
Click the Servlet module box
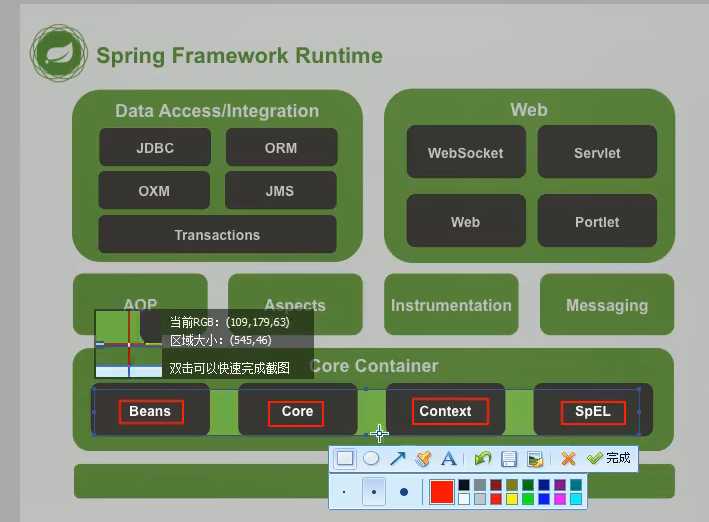pyautogui.click(x=597, y=152)
